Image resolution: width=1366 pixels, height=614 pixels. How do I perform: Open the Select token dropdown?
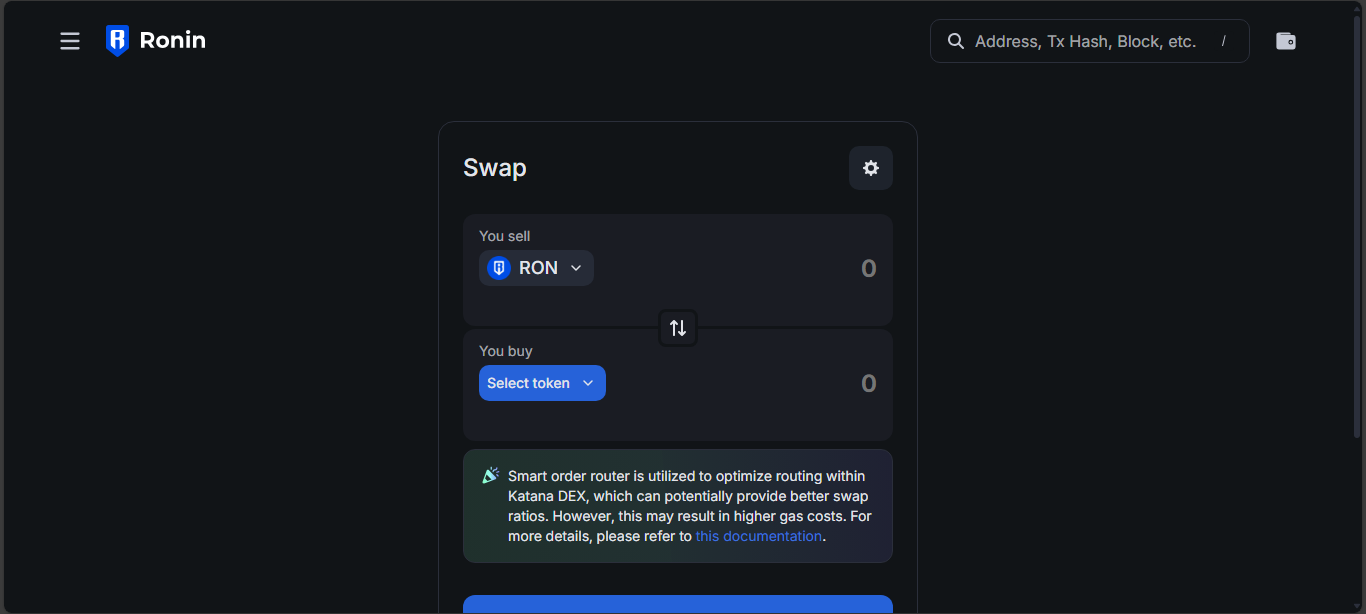542,383
